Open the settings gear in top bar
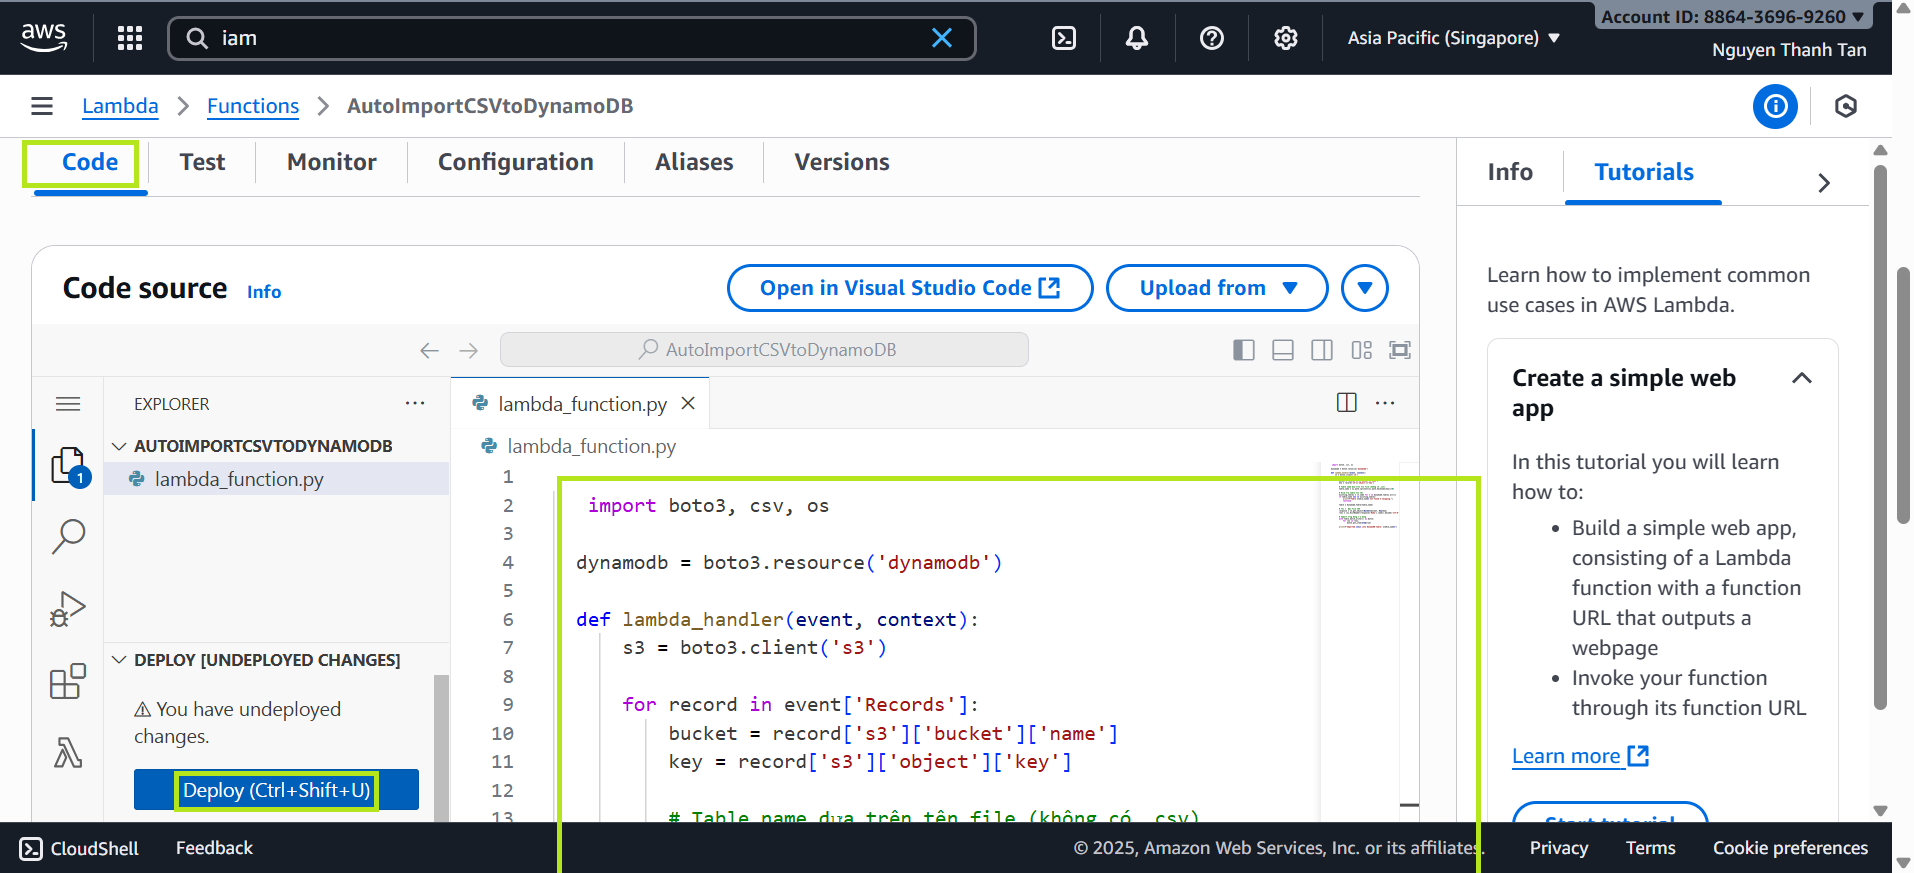The height and width of the screenshot is (873, 1914). click(x=1286, y=38)
